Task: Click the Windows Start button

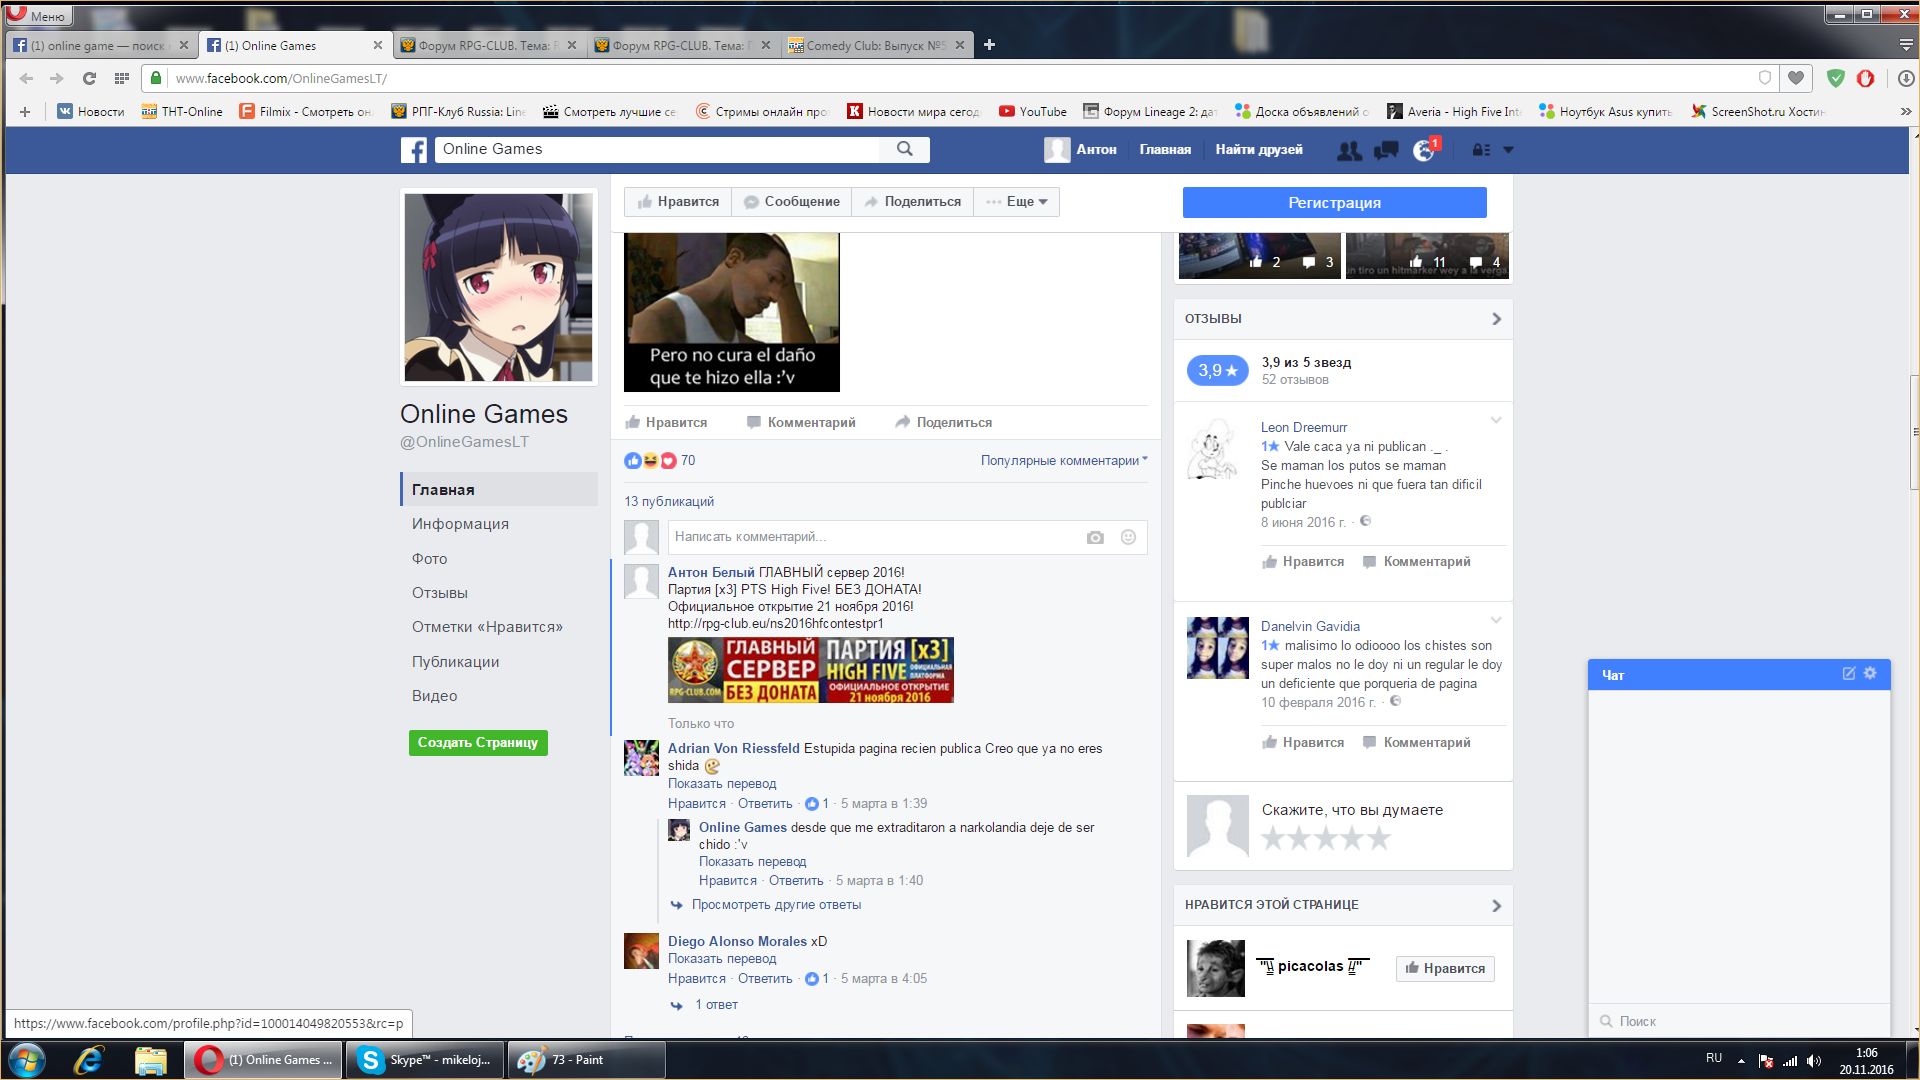Action: coord(27,1060)
